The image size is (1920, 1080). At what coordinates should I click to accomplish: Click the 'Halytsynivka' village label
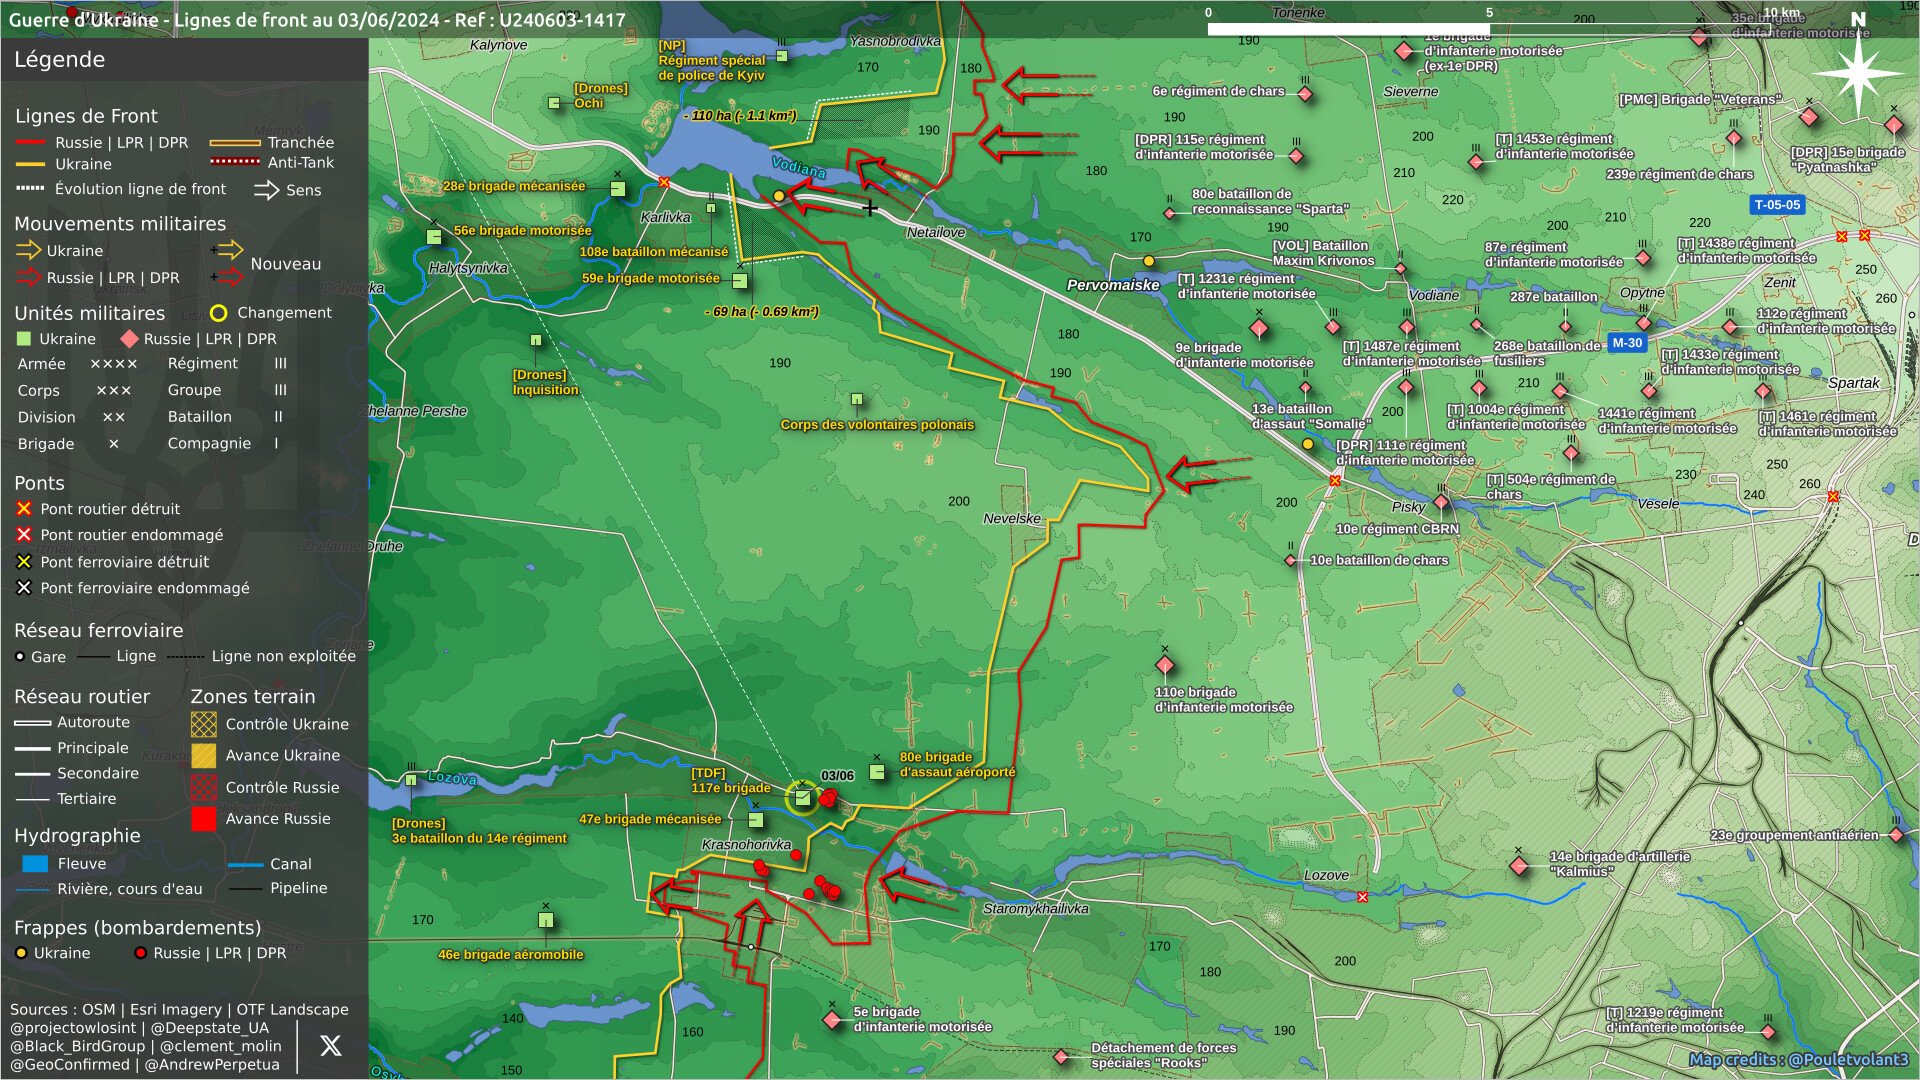coord(468,268)
